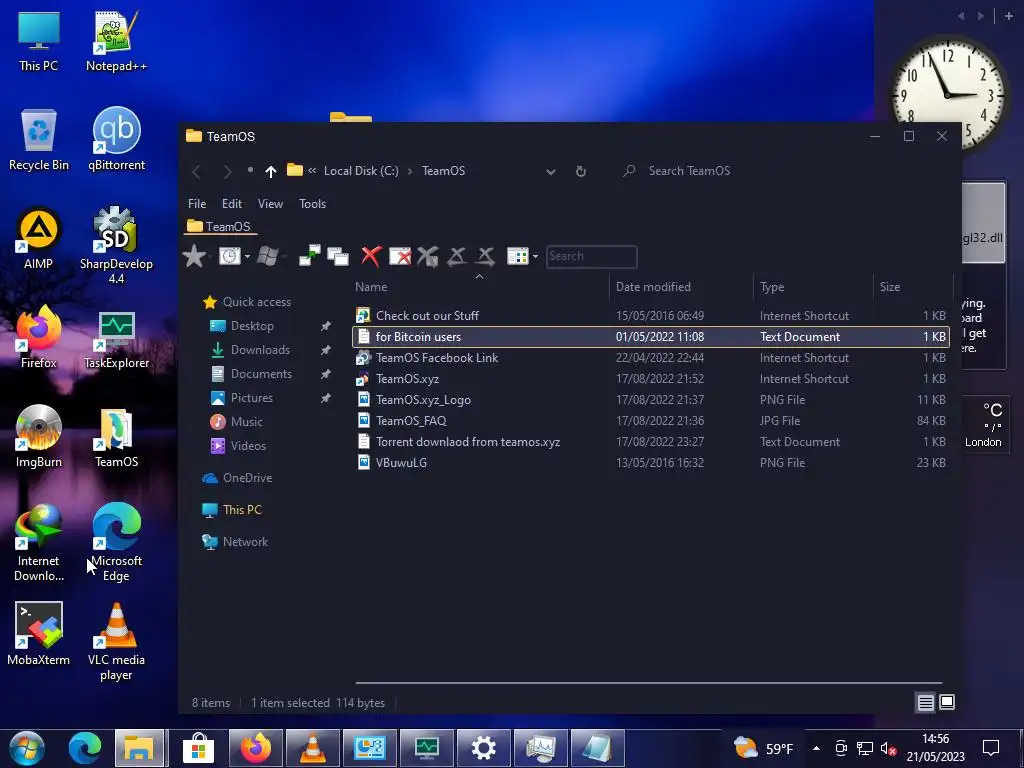The width and height of the screenshot is (1024, 768).
Task: Click the Back navigation arrow
Action: [x=196, y=172]
